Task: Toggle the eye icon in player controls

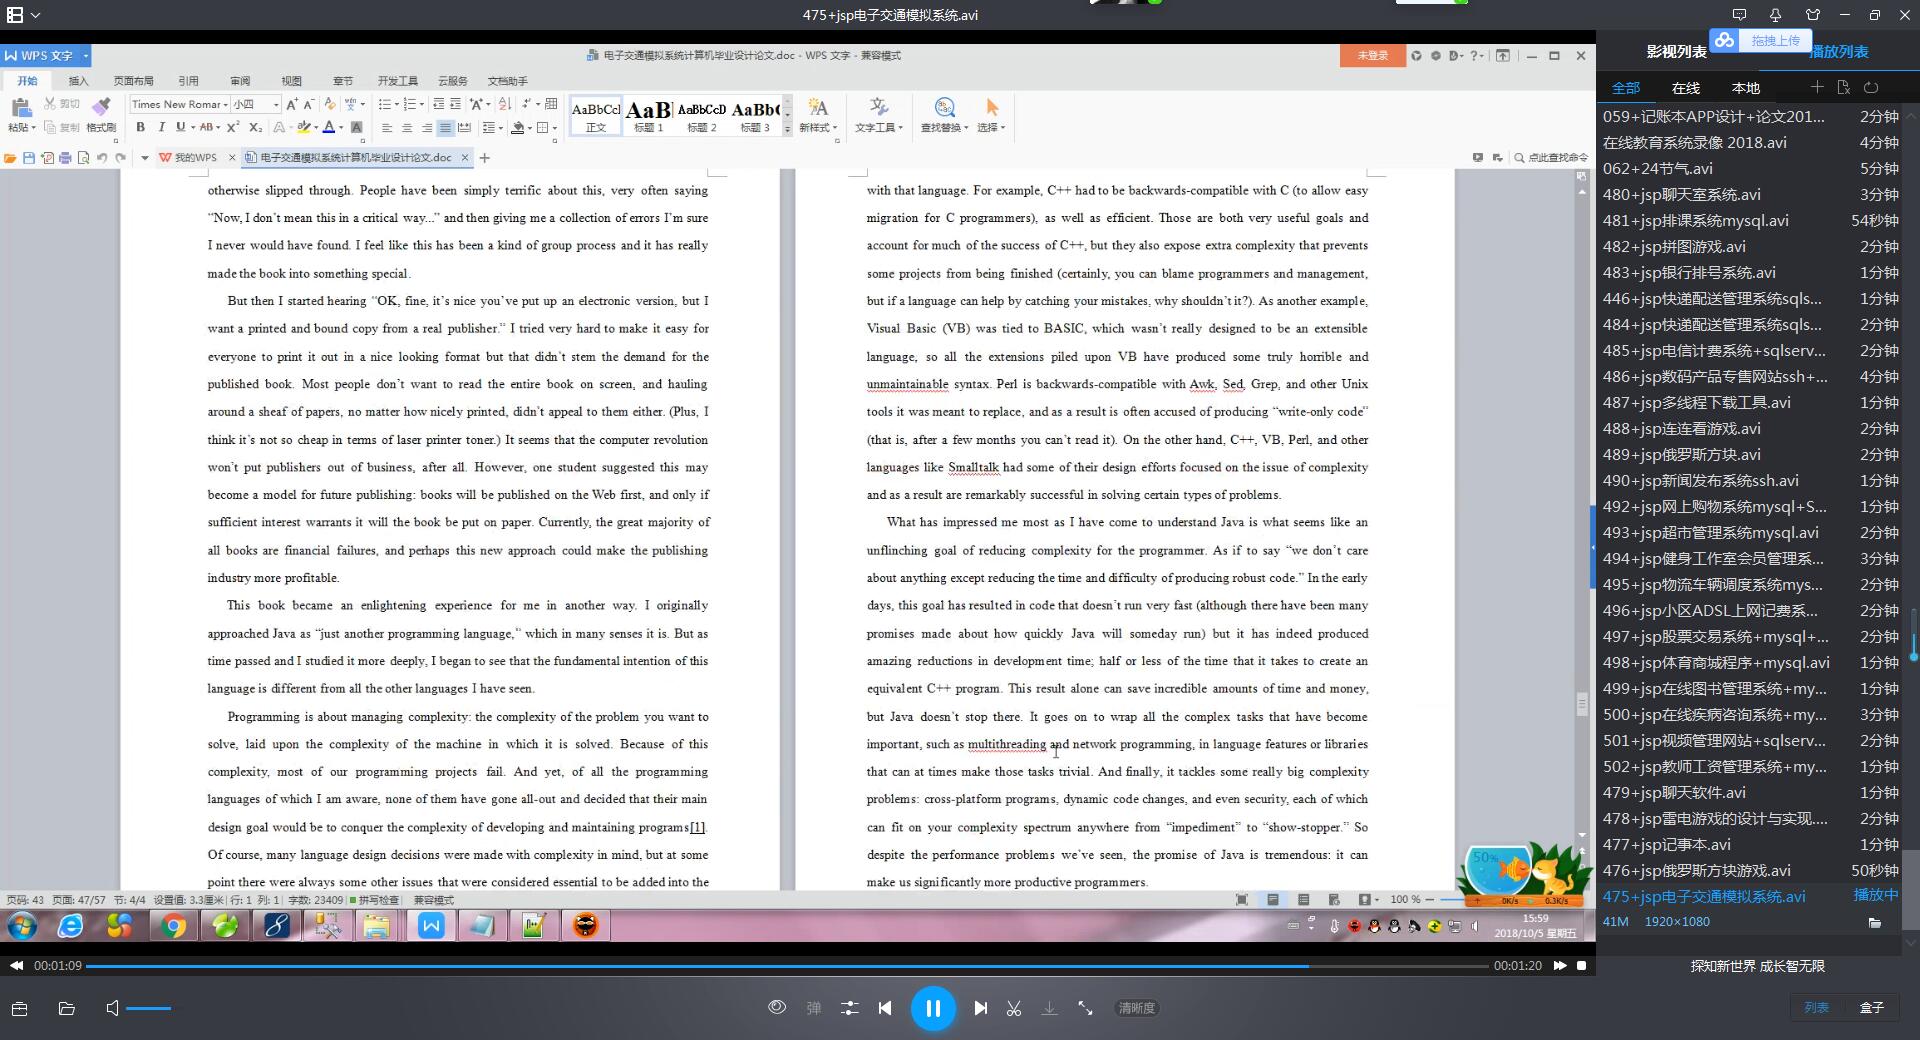Action: pyautogui.click(x=777, y=1007)
